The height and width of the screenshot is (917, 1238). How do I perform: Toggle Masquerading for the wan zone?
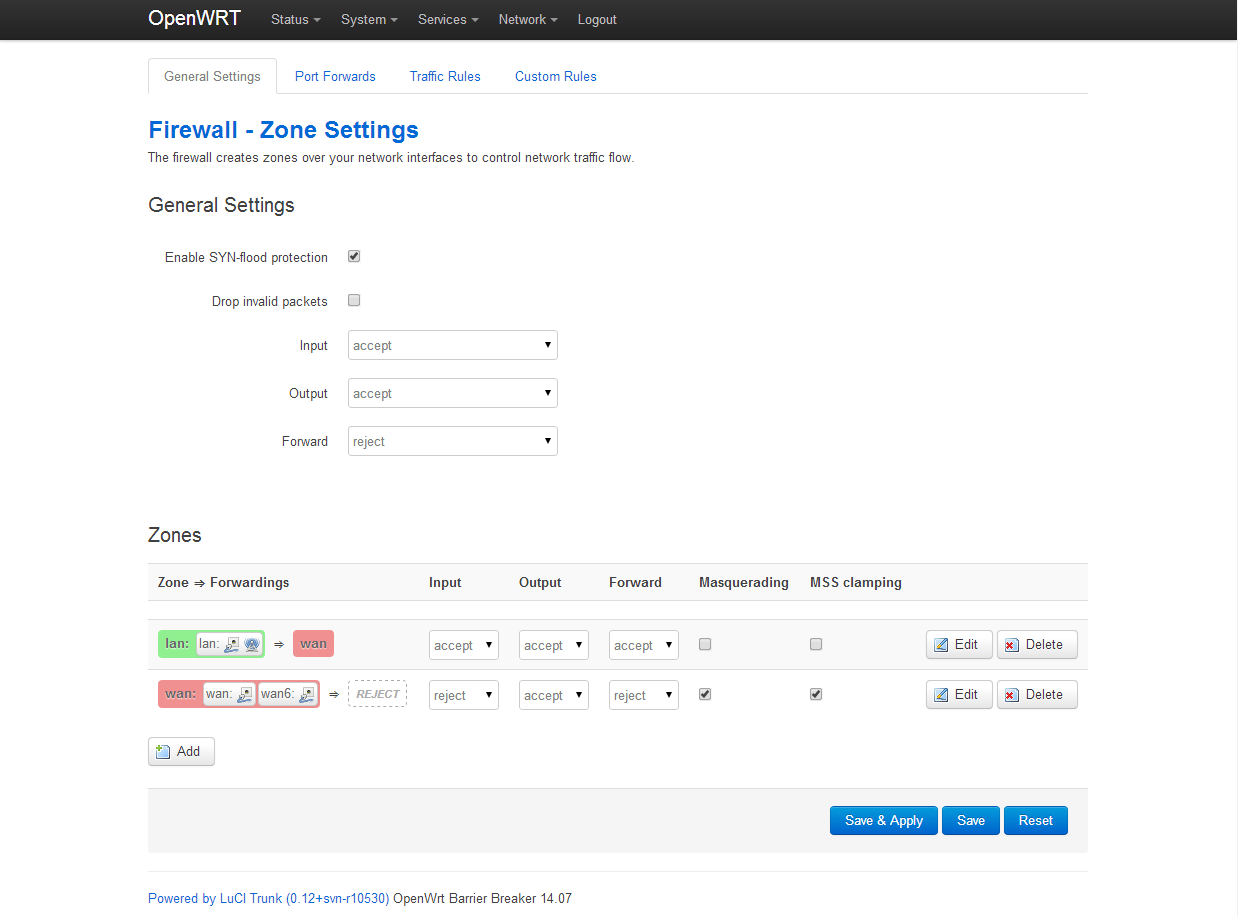pyautogui.click(x=705, y=694)
